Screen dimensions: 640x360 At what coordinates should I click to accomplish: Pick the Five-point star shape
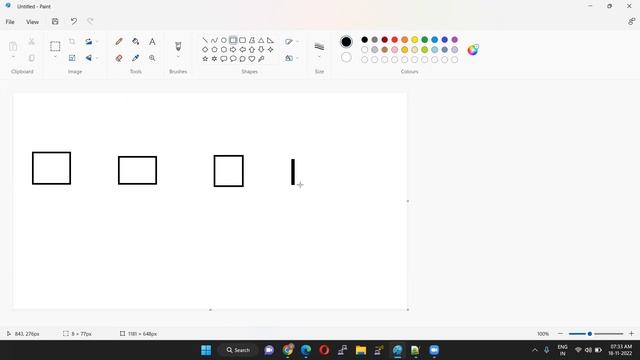(205, 59)
